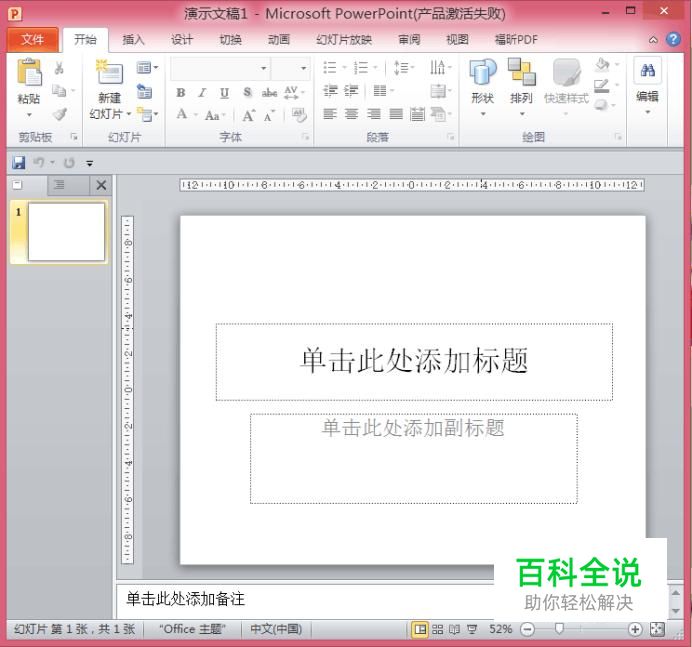Toggle Strikethrough formatting
This screenshot has height=647, width=692.
pyautogui.click(x=269, y=93)
